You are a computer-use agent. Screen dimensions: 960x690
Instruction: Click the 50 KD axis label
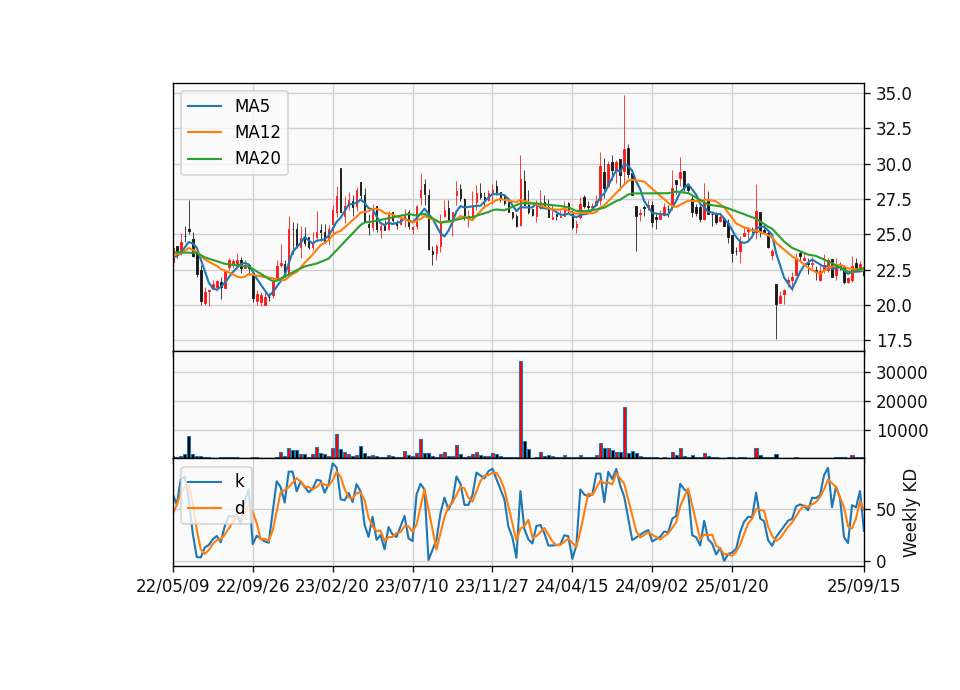coord(885,510)
